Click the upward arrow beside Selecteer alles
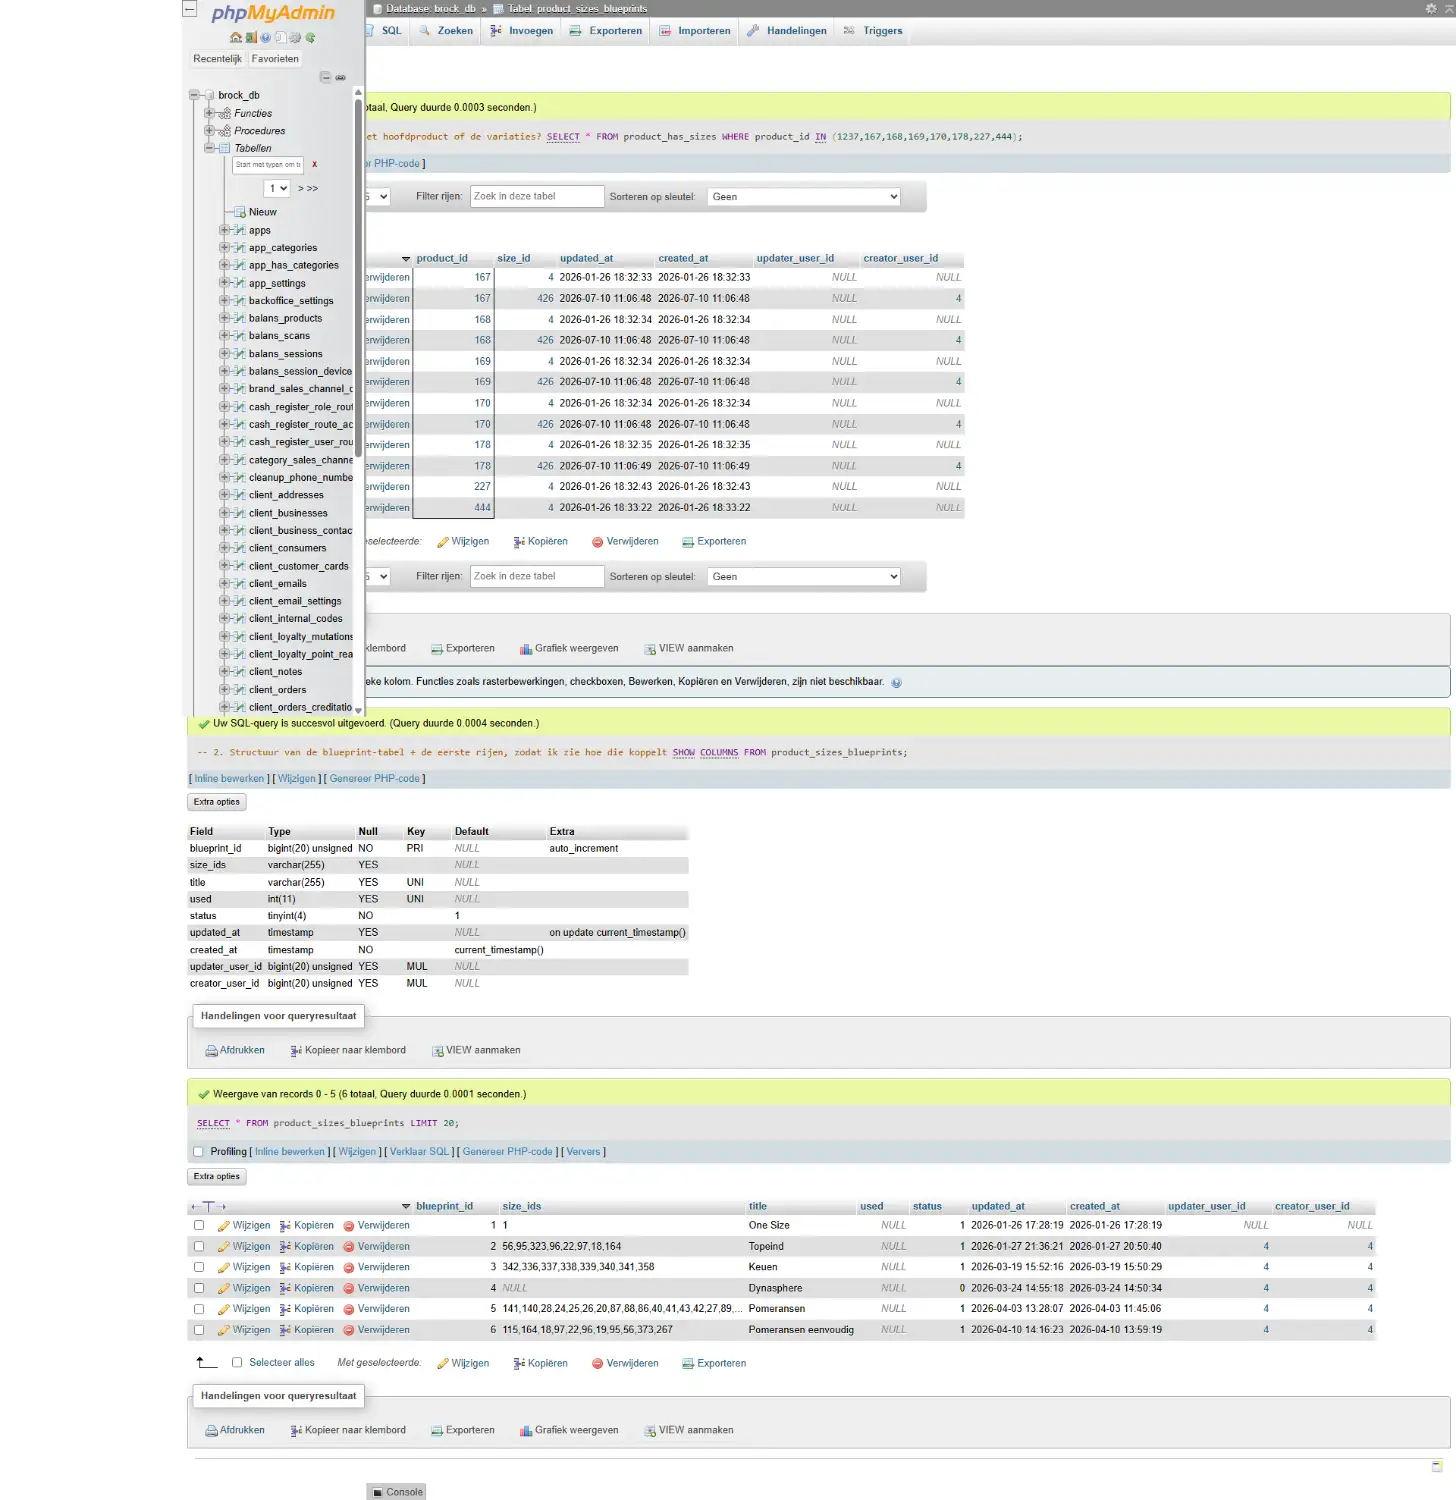 click(207, 1362)
